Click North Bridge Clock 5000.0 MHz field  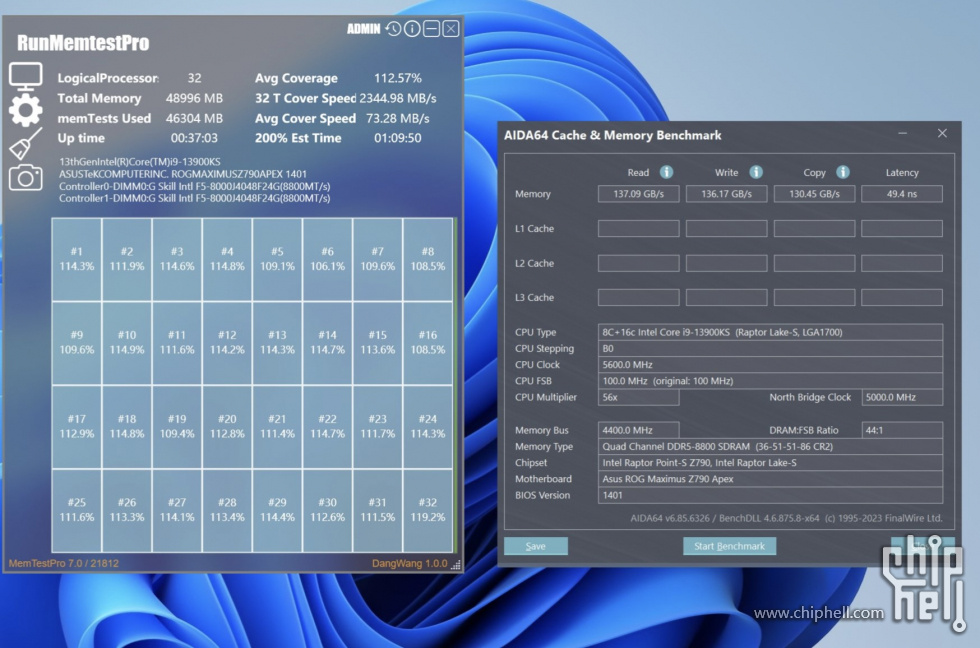[x=902, y=397]
